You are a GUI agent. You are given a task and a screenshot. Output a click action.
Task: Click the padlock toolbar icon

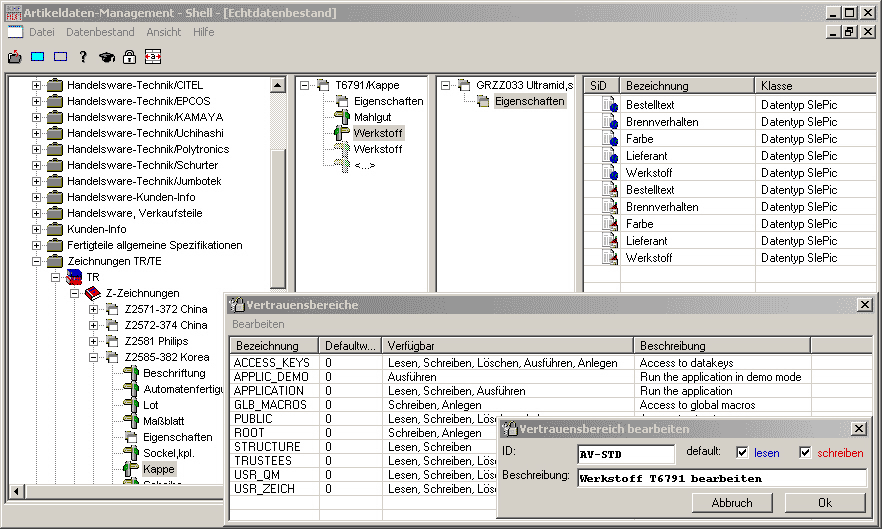(129, 56)
